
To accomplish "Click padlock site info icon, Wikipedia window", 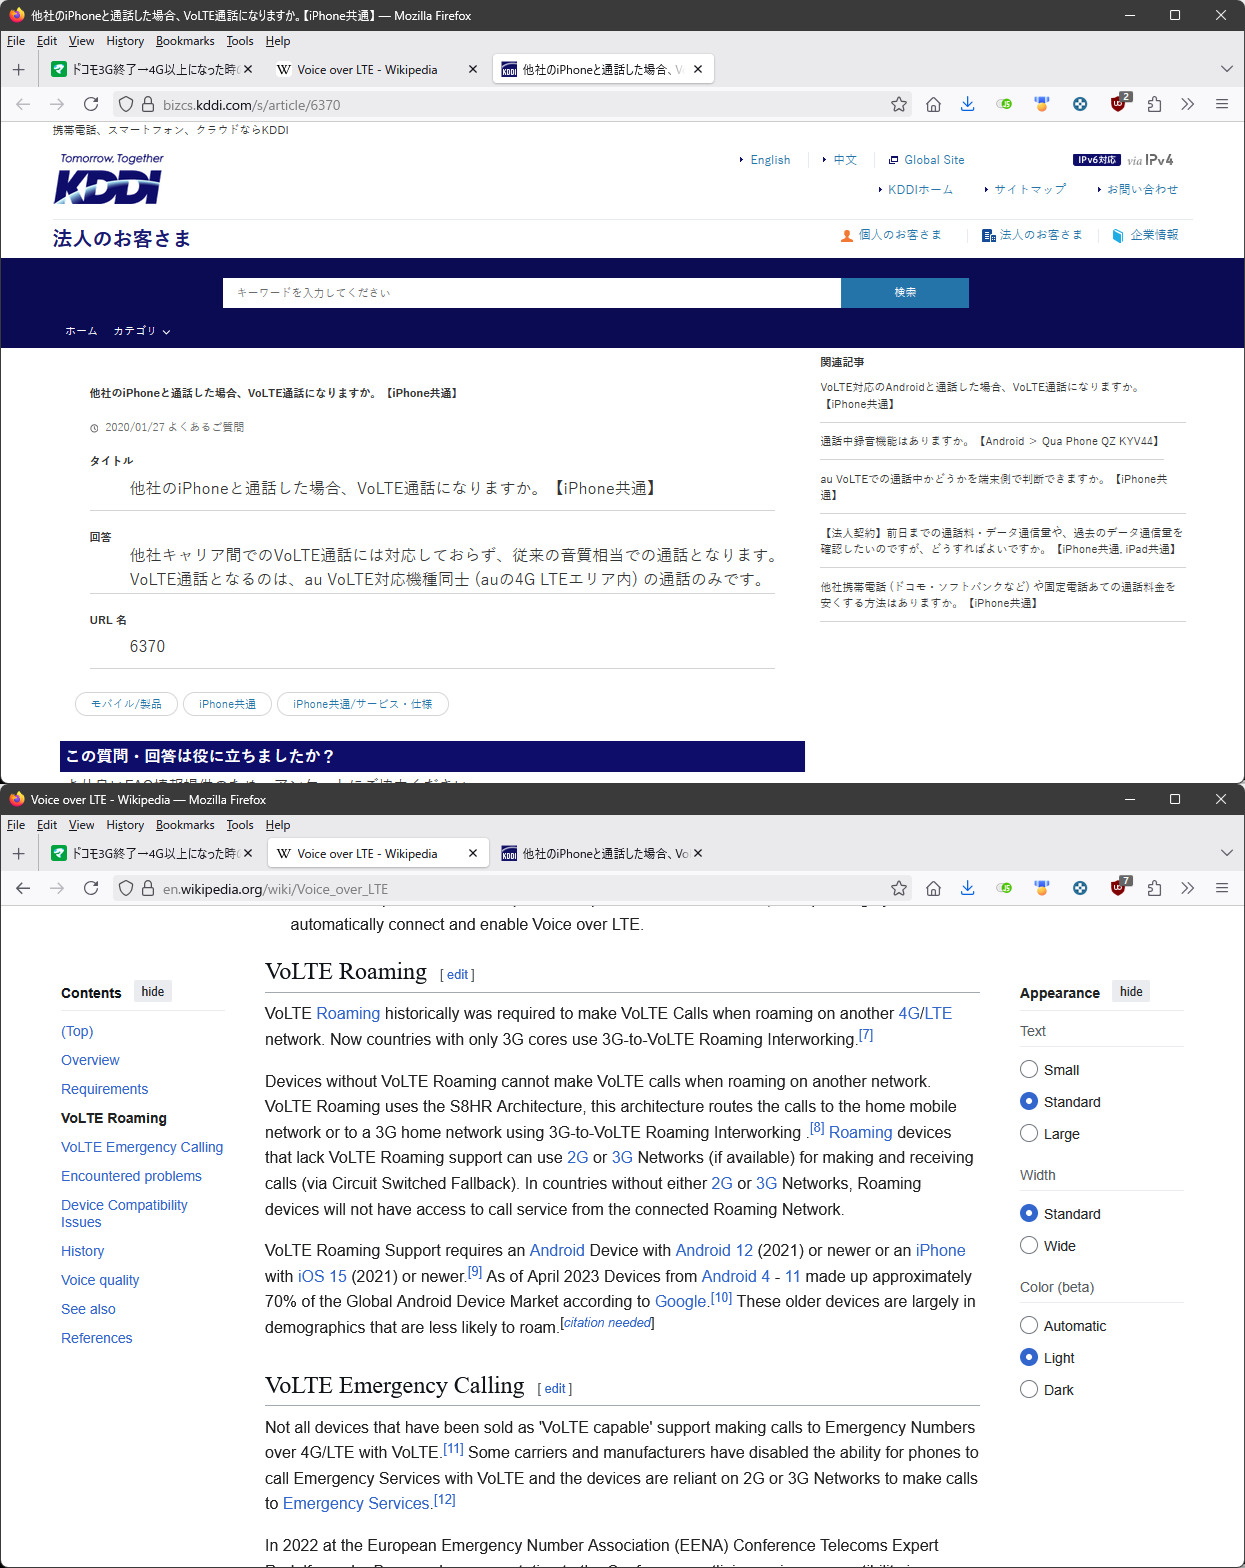I will tap(147, 888).
